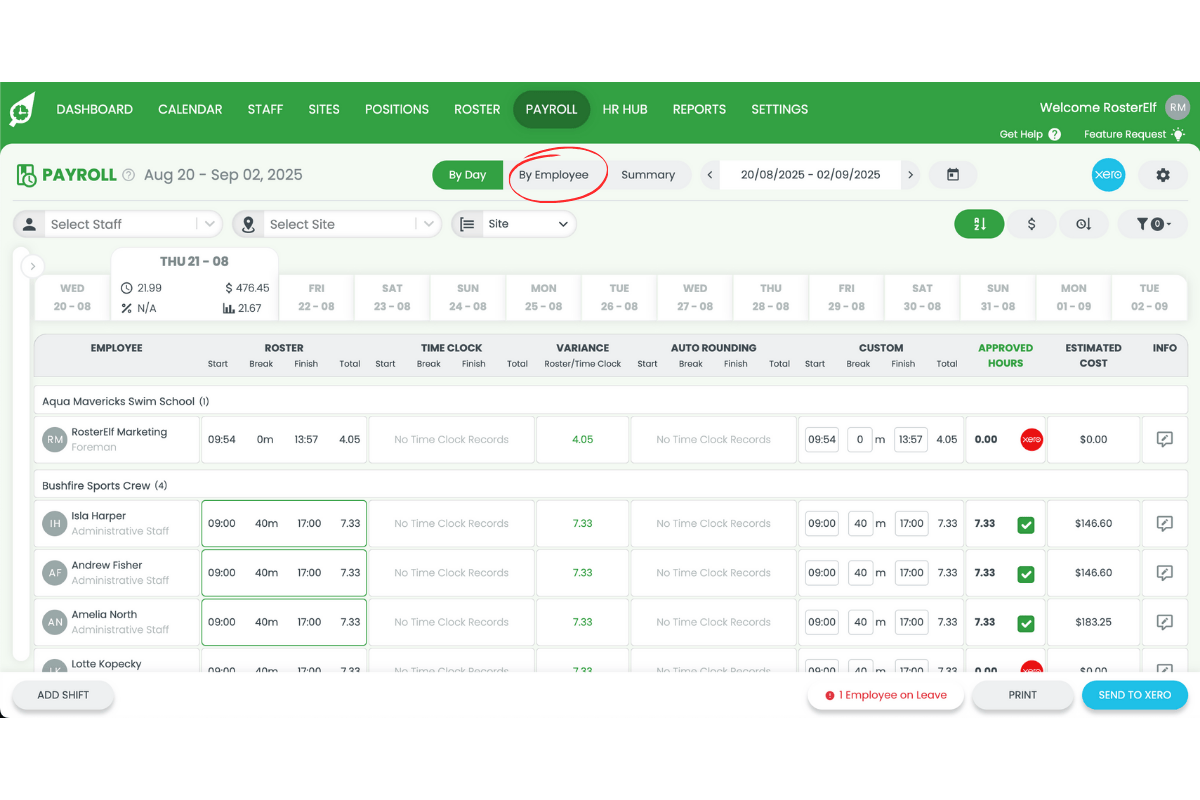Open the filter icon showing zero filters
Image resolution: width=1200 pixels, height=800 pixels.
[x=1152, y=224]
